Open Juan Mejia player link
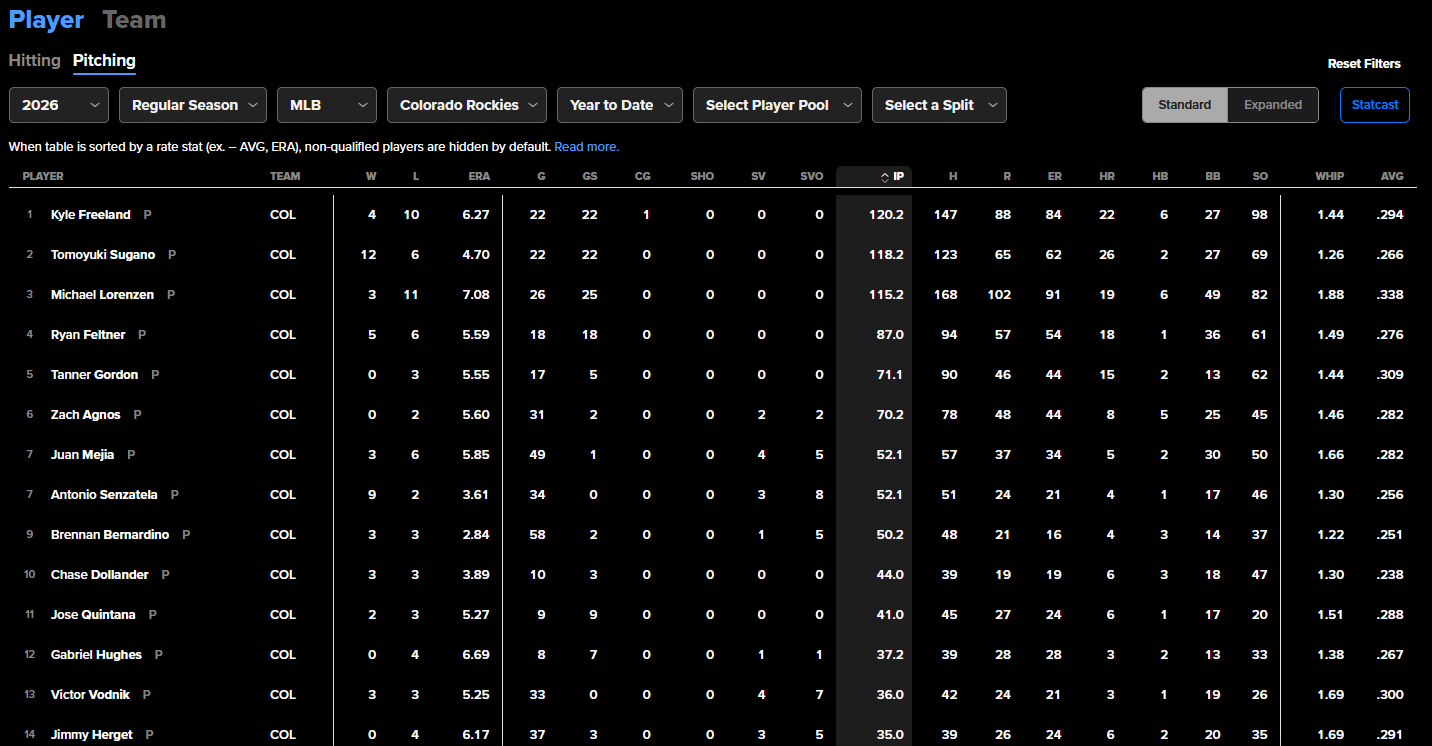Screen dimensions: 1432x746 point(83,455)
